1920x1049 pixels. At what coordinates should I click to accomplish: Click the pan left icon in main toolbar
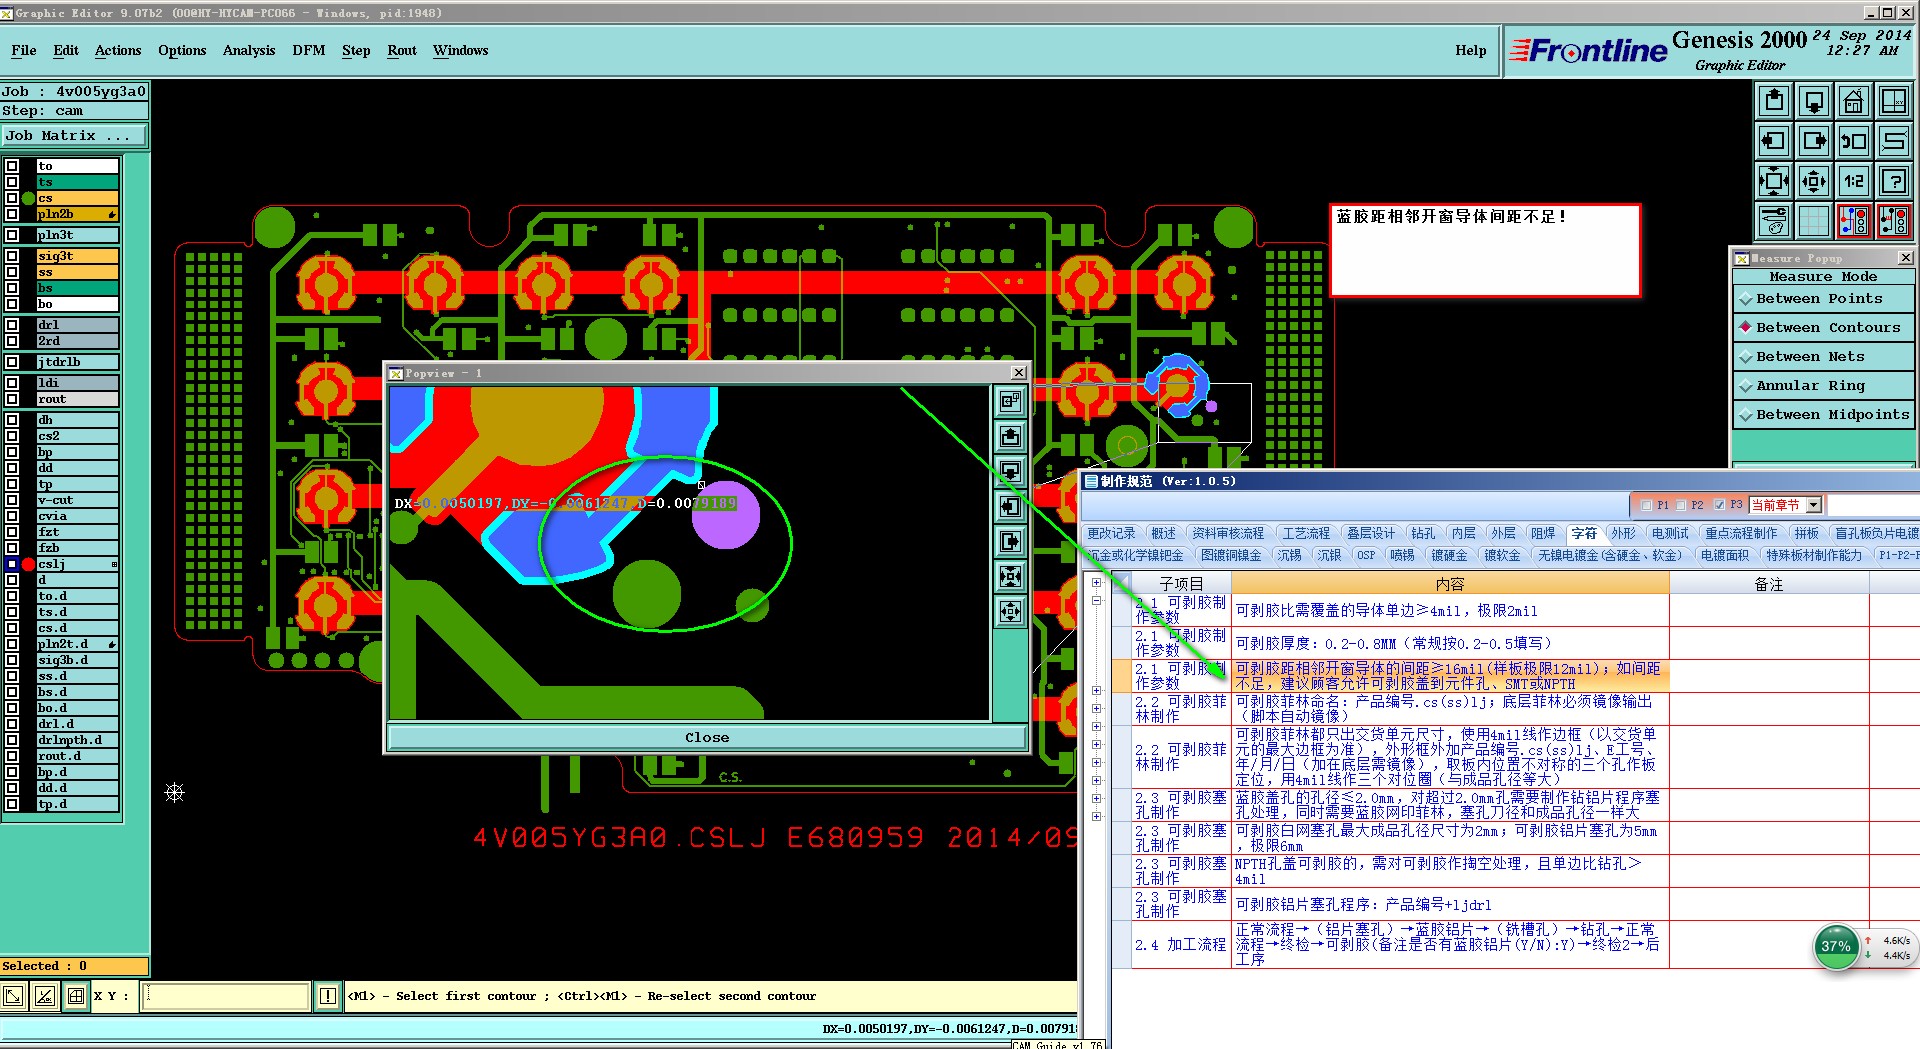(x=1774, y=141)
